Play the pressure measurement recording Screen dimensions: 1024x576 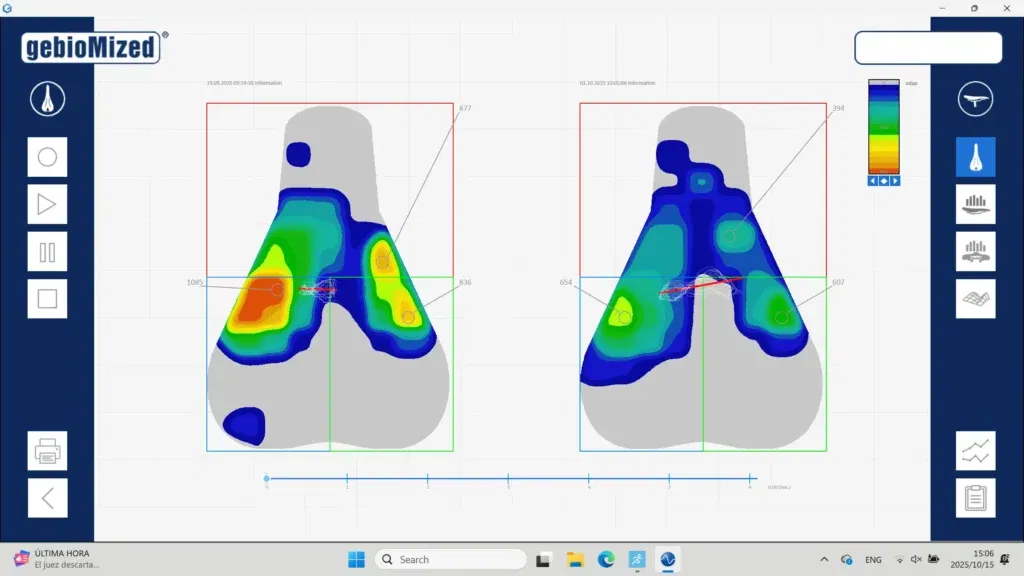click(x=47, y=204)
